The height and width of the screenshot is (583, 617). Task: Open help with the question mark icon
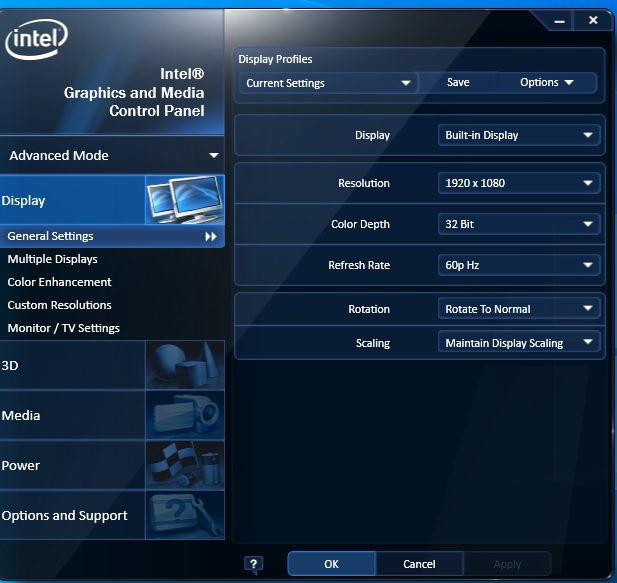[x=253, y=565]
